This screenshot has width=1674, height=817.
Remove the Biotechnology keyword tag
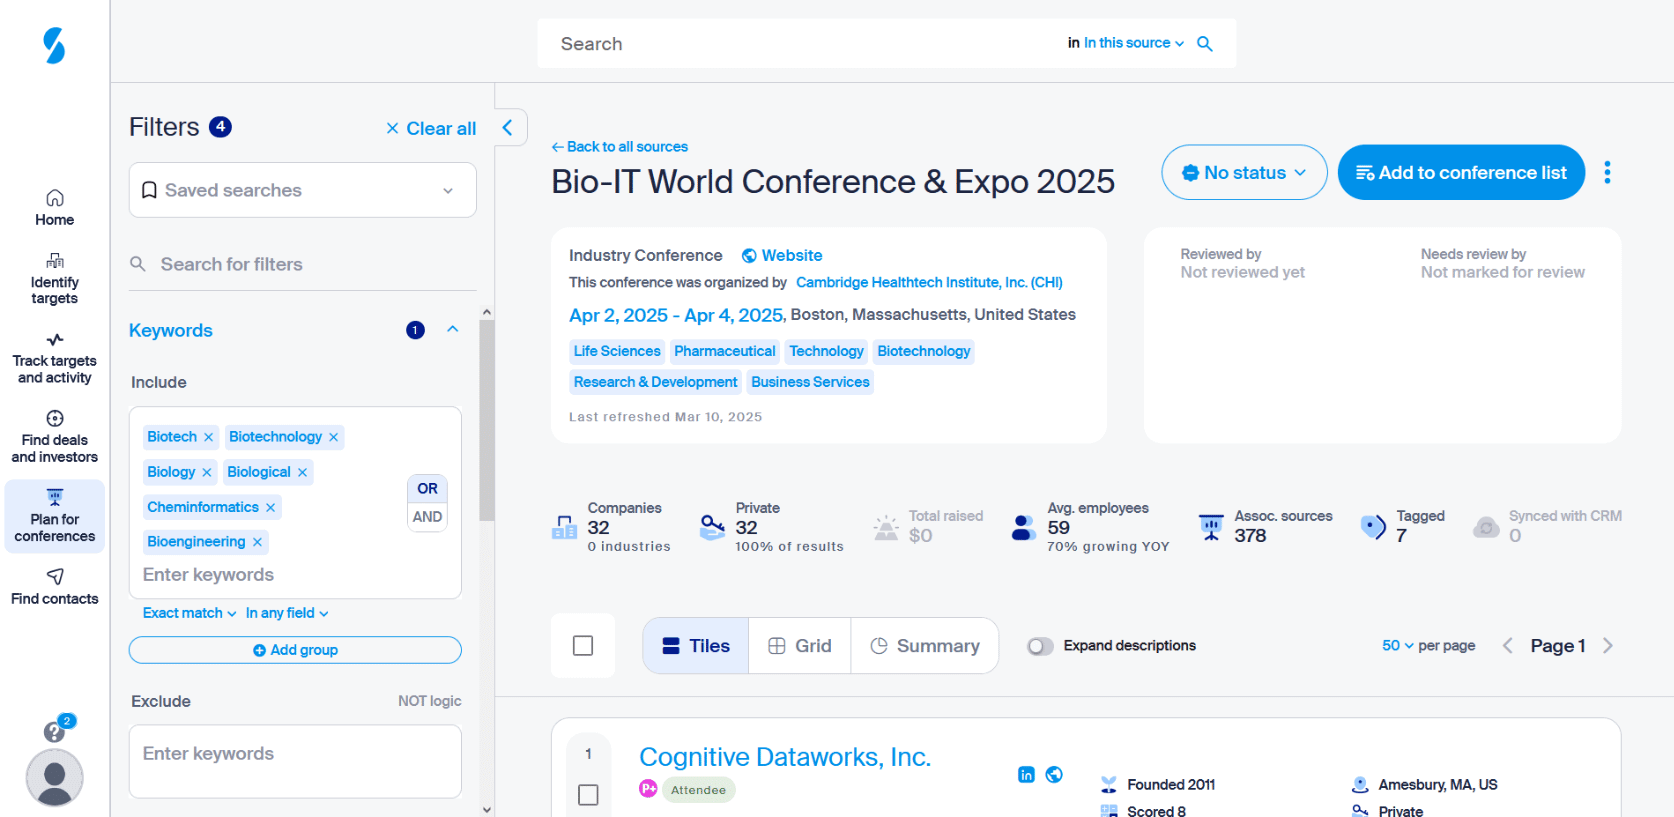333,437
